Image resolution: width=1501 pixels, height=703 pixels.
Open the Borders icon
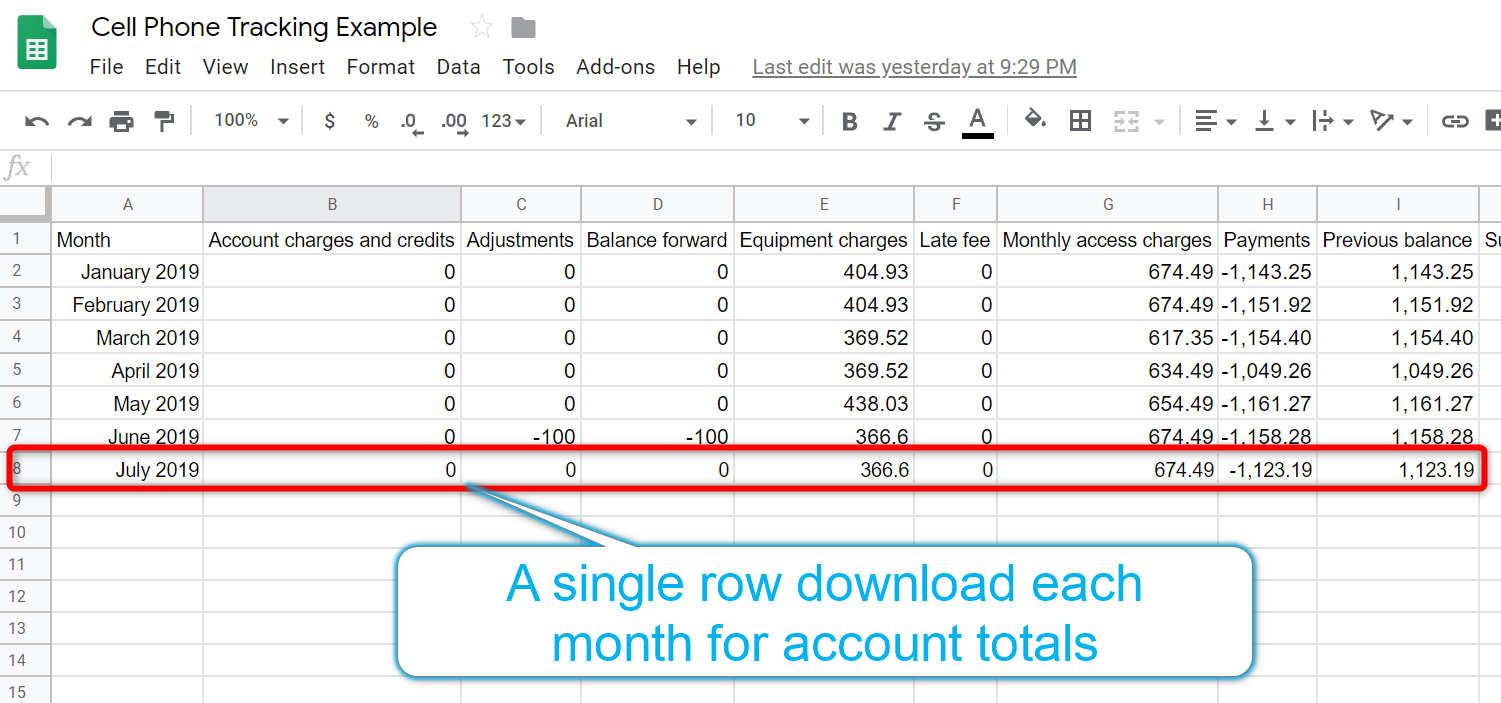[1080, 120]
